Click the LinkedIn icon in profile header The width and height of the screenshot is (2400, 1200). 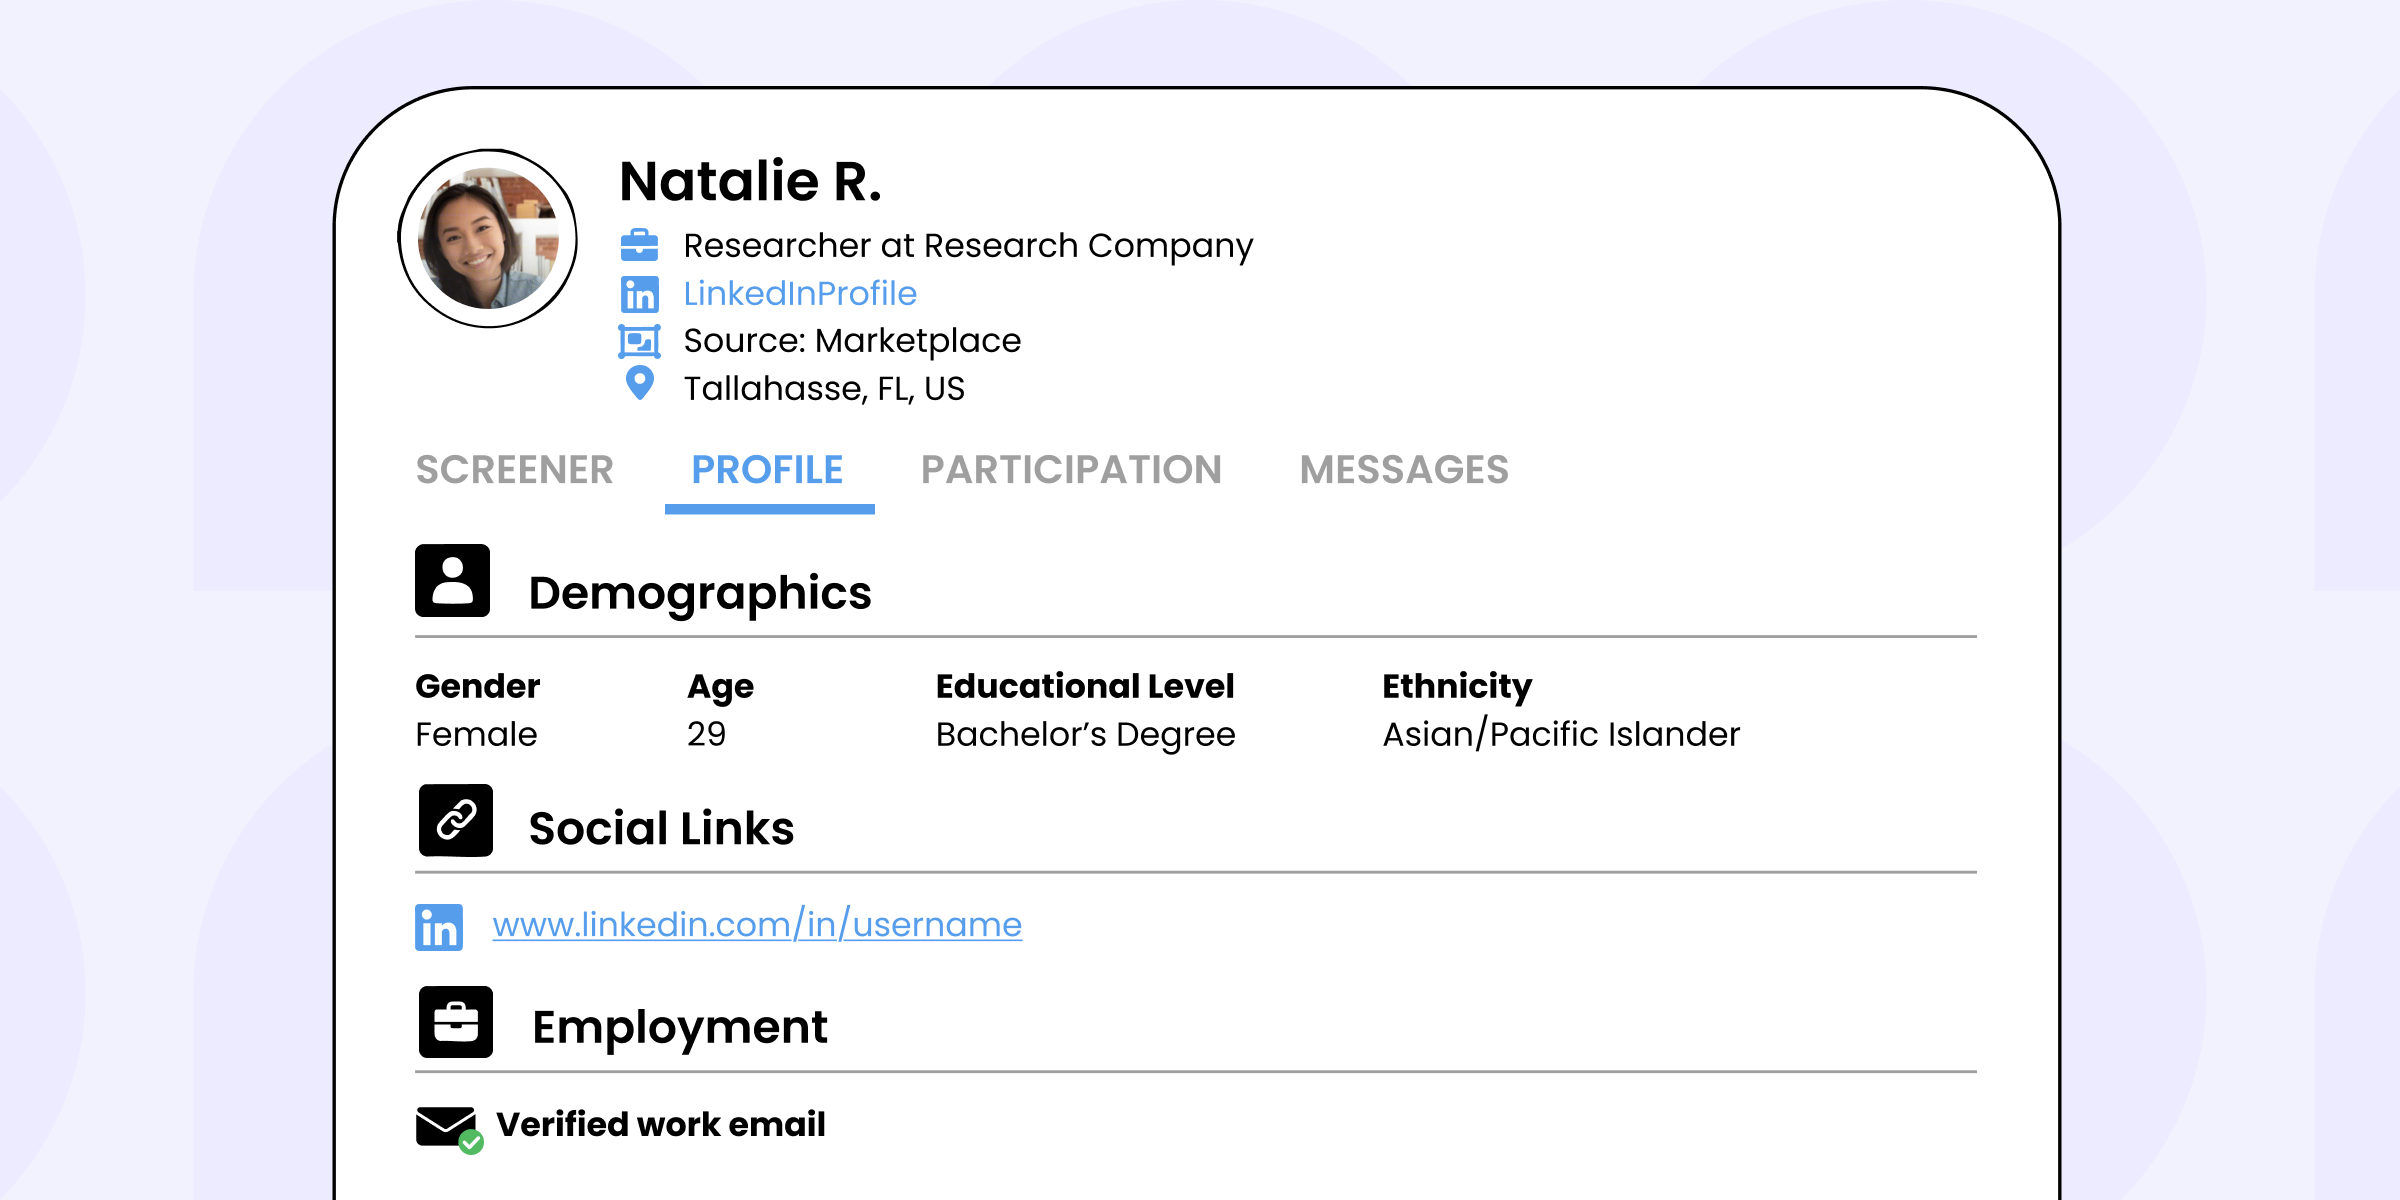pos(639,294)
